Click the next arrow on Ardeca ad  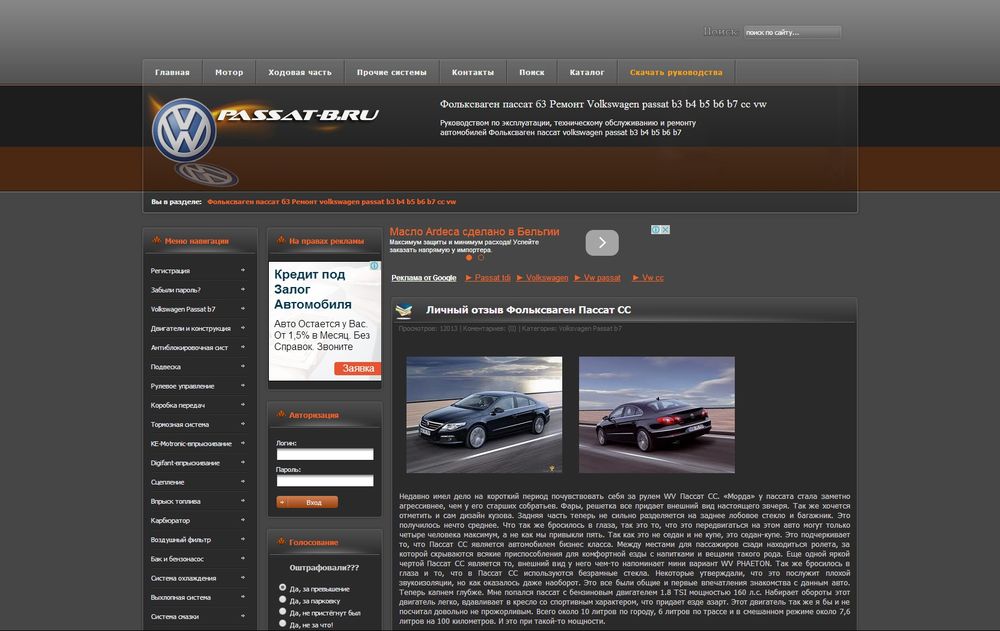[x=602, y=242]
